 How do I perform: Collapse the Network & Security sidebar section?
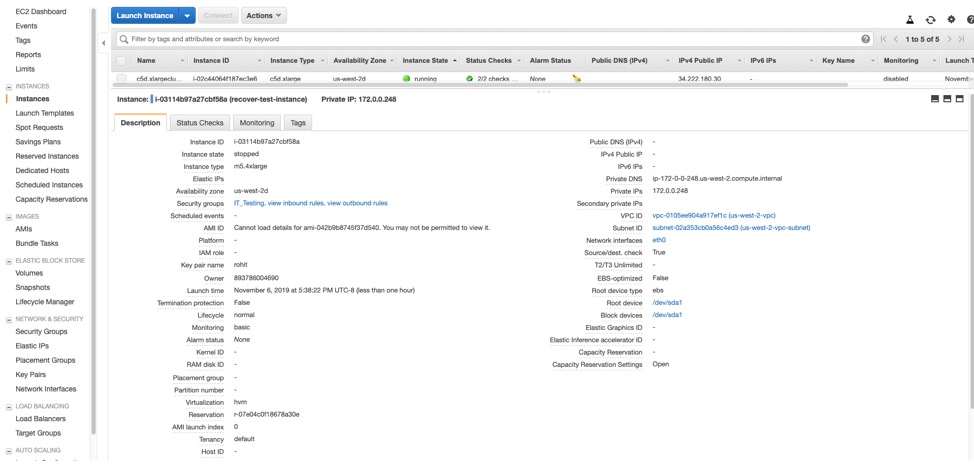[x=9, y=319]
